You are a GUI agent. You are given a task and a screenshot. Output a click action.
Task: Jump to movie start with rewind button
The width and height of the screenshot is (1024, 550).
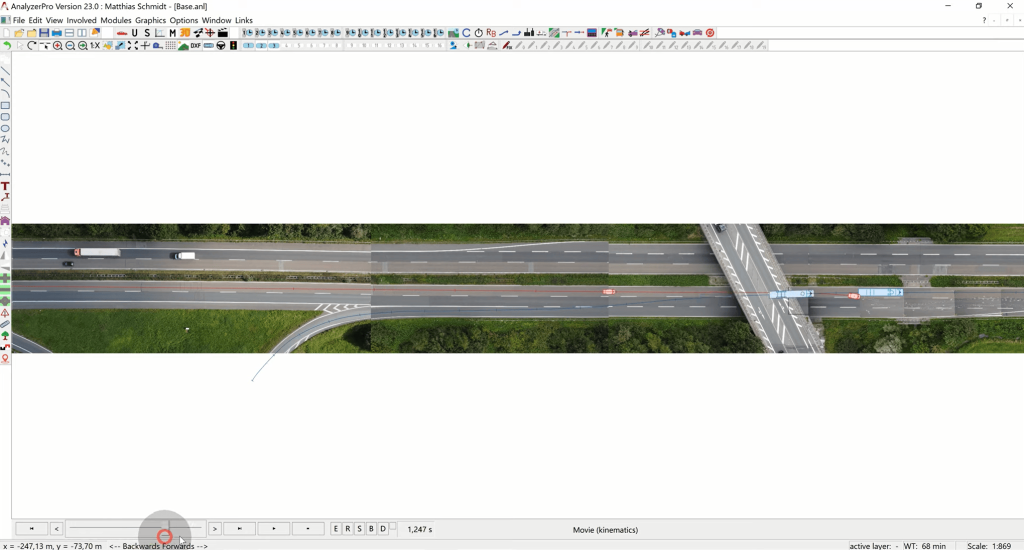pyautogui.click(x=31, y=529)
